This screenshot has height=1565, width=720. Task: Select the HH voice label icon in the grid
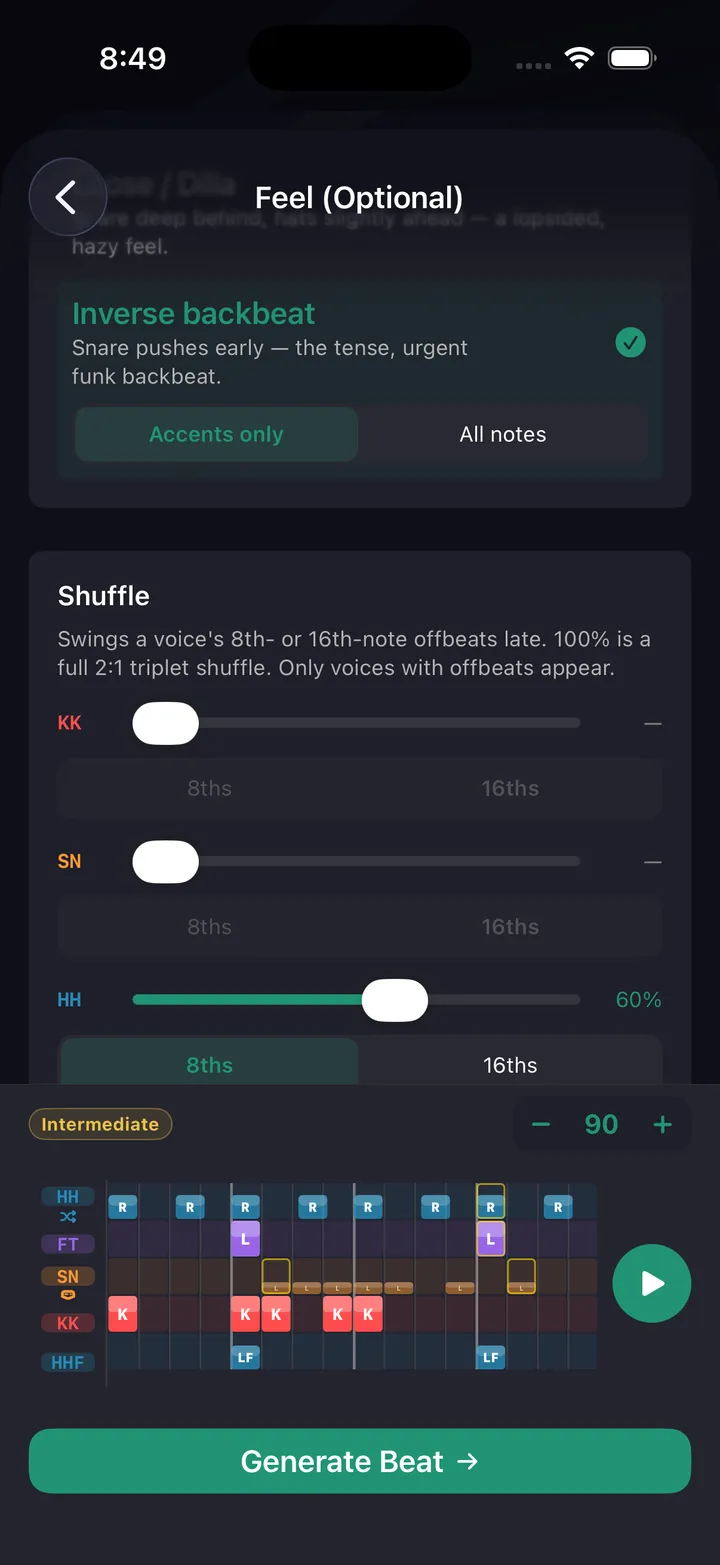pyautogui.click(x=67, y=1196)
